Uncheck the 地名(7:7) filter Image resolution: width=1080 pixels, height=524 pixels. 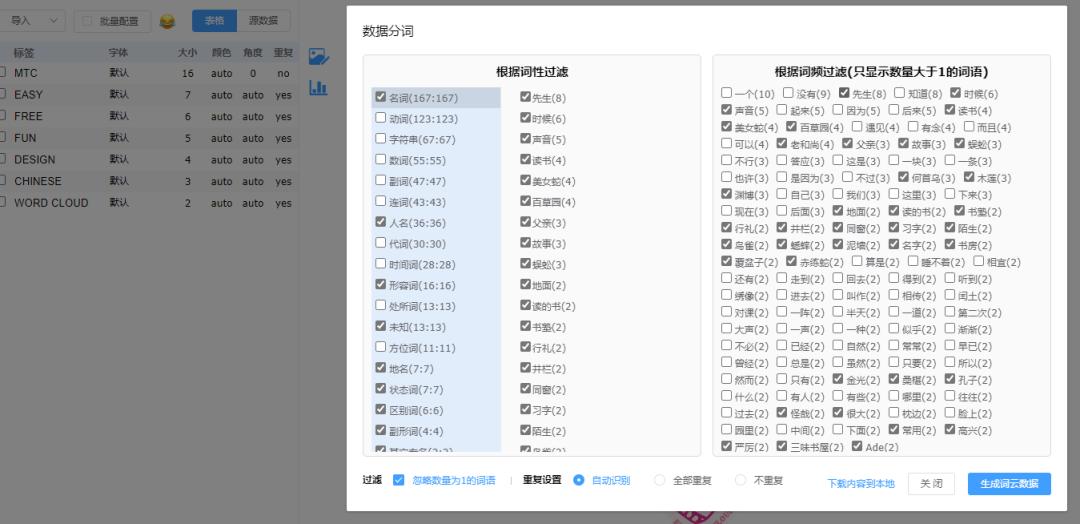coord(380,368)
